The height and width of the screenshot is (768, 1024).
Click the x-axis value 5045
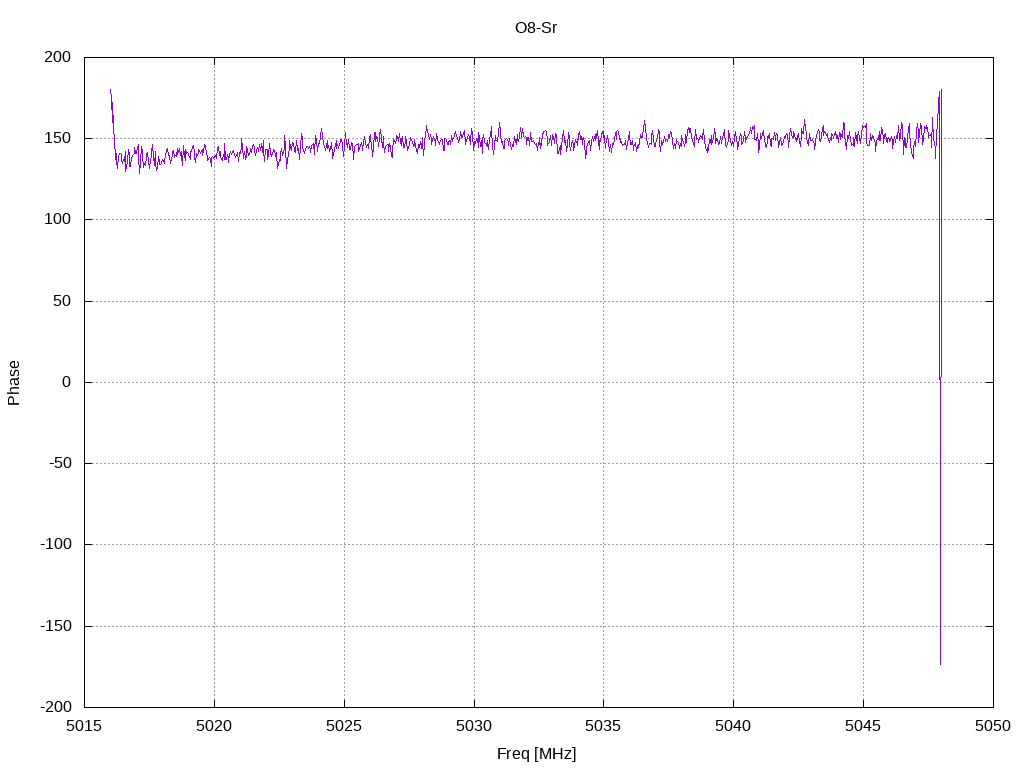point(863,726)
